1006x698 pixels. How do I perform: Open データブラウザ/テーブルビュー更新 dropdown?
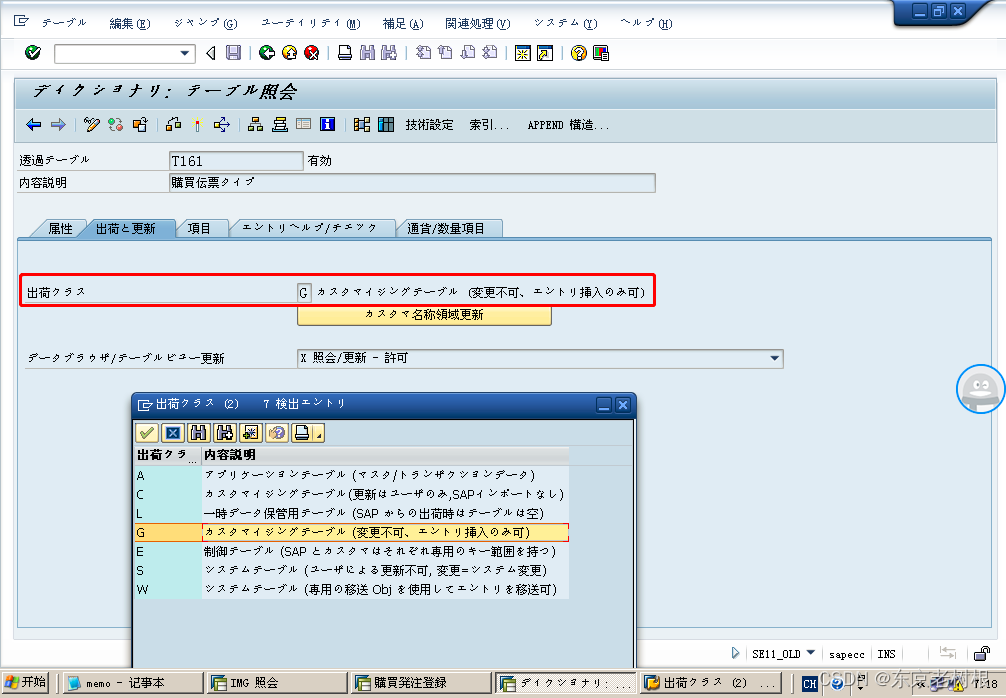(x=774, y=358)
